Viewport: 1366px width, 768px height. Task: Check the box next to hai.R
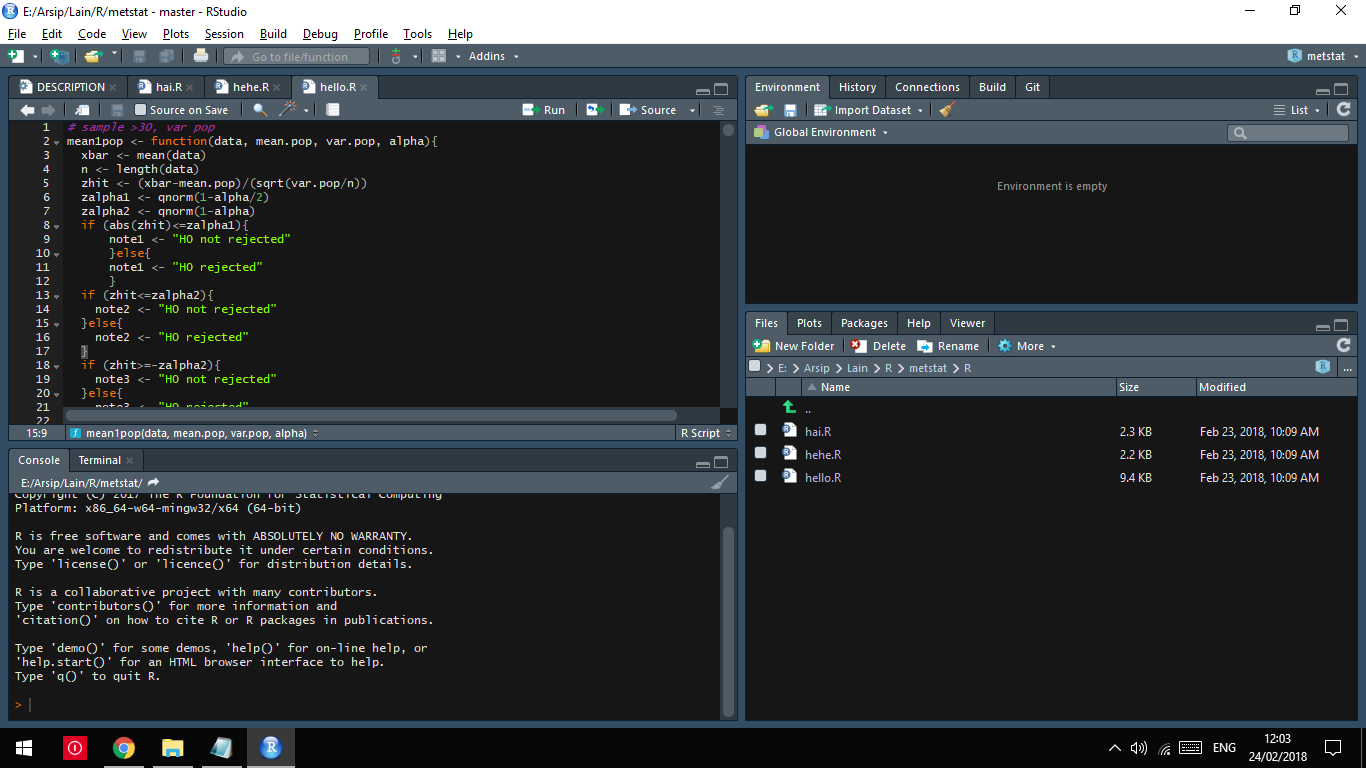pyautogui.click(x=760, y=430)
